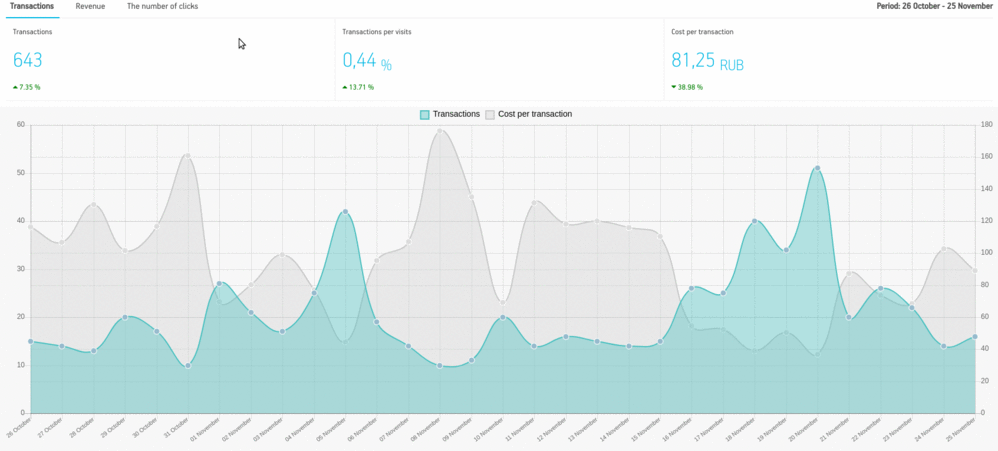
Task: Toggle Cost per transaction gray legend swatch
Action: click(x=490, y=114)
